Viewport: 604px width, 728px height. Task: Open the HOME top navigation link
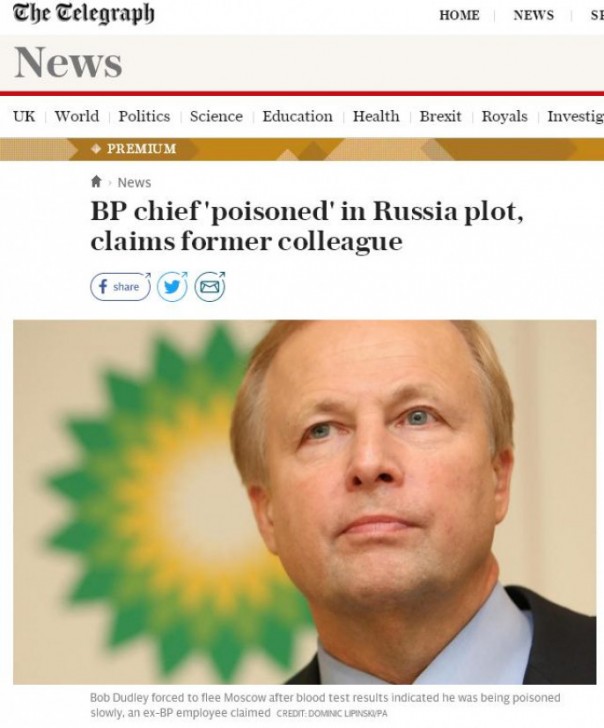tap(459, 15)
